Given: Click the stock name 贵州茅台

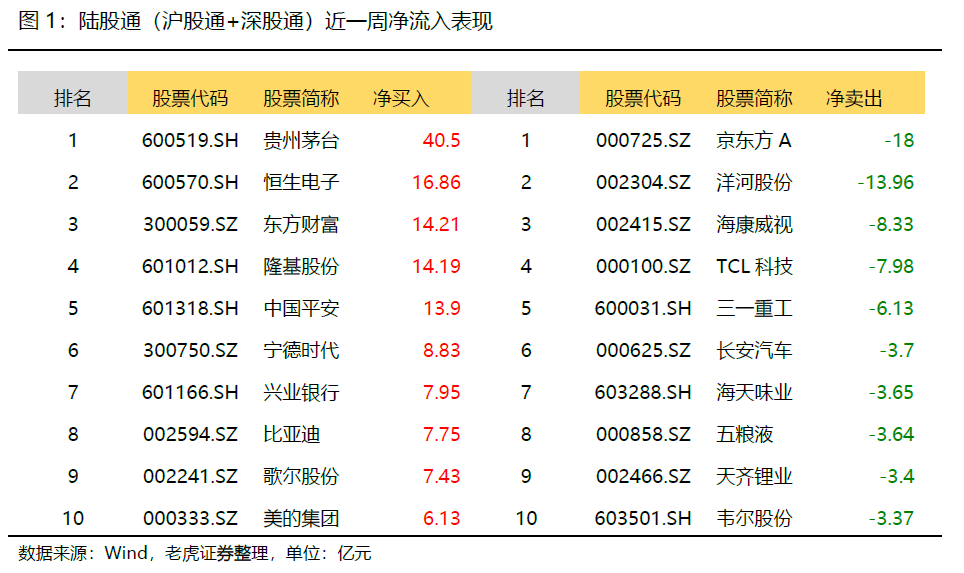Looking at the screenshot, I should (301, 140).
